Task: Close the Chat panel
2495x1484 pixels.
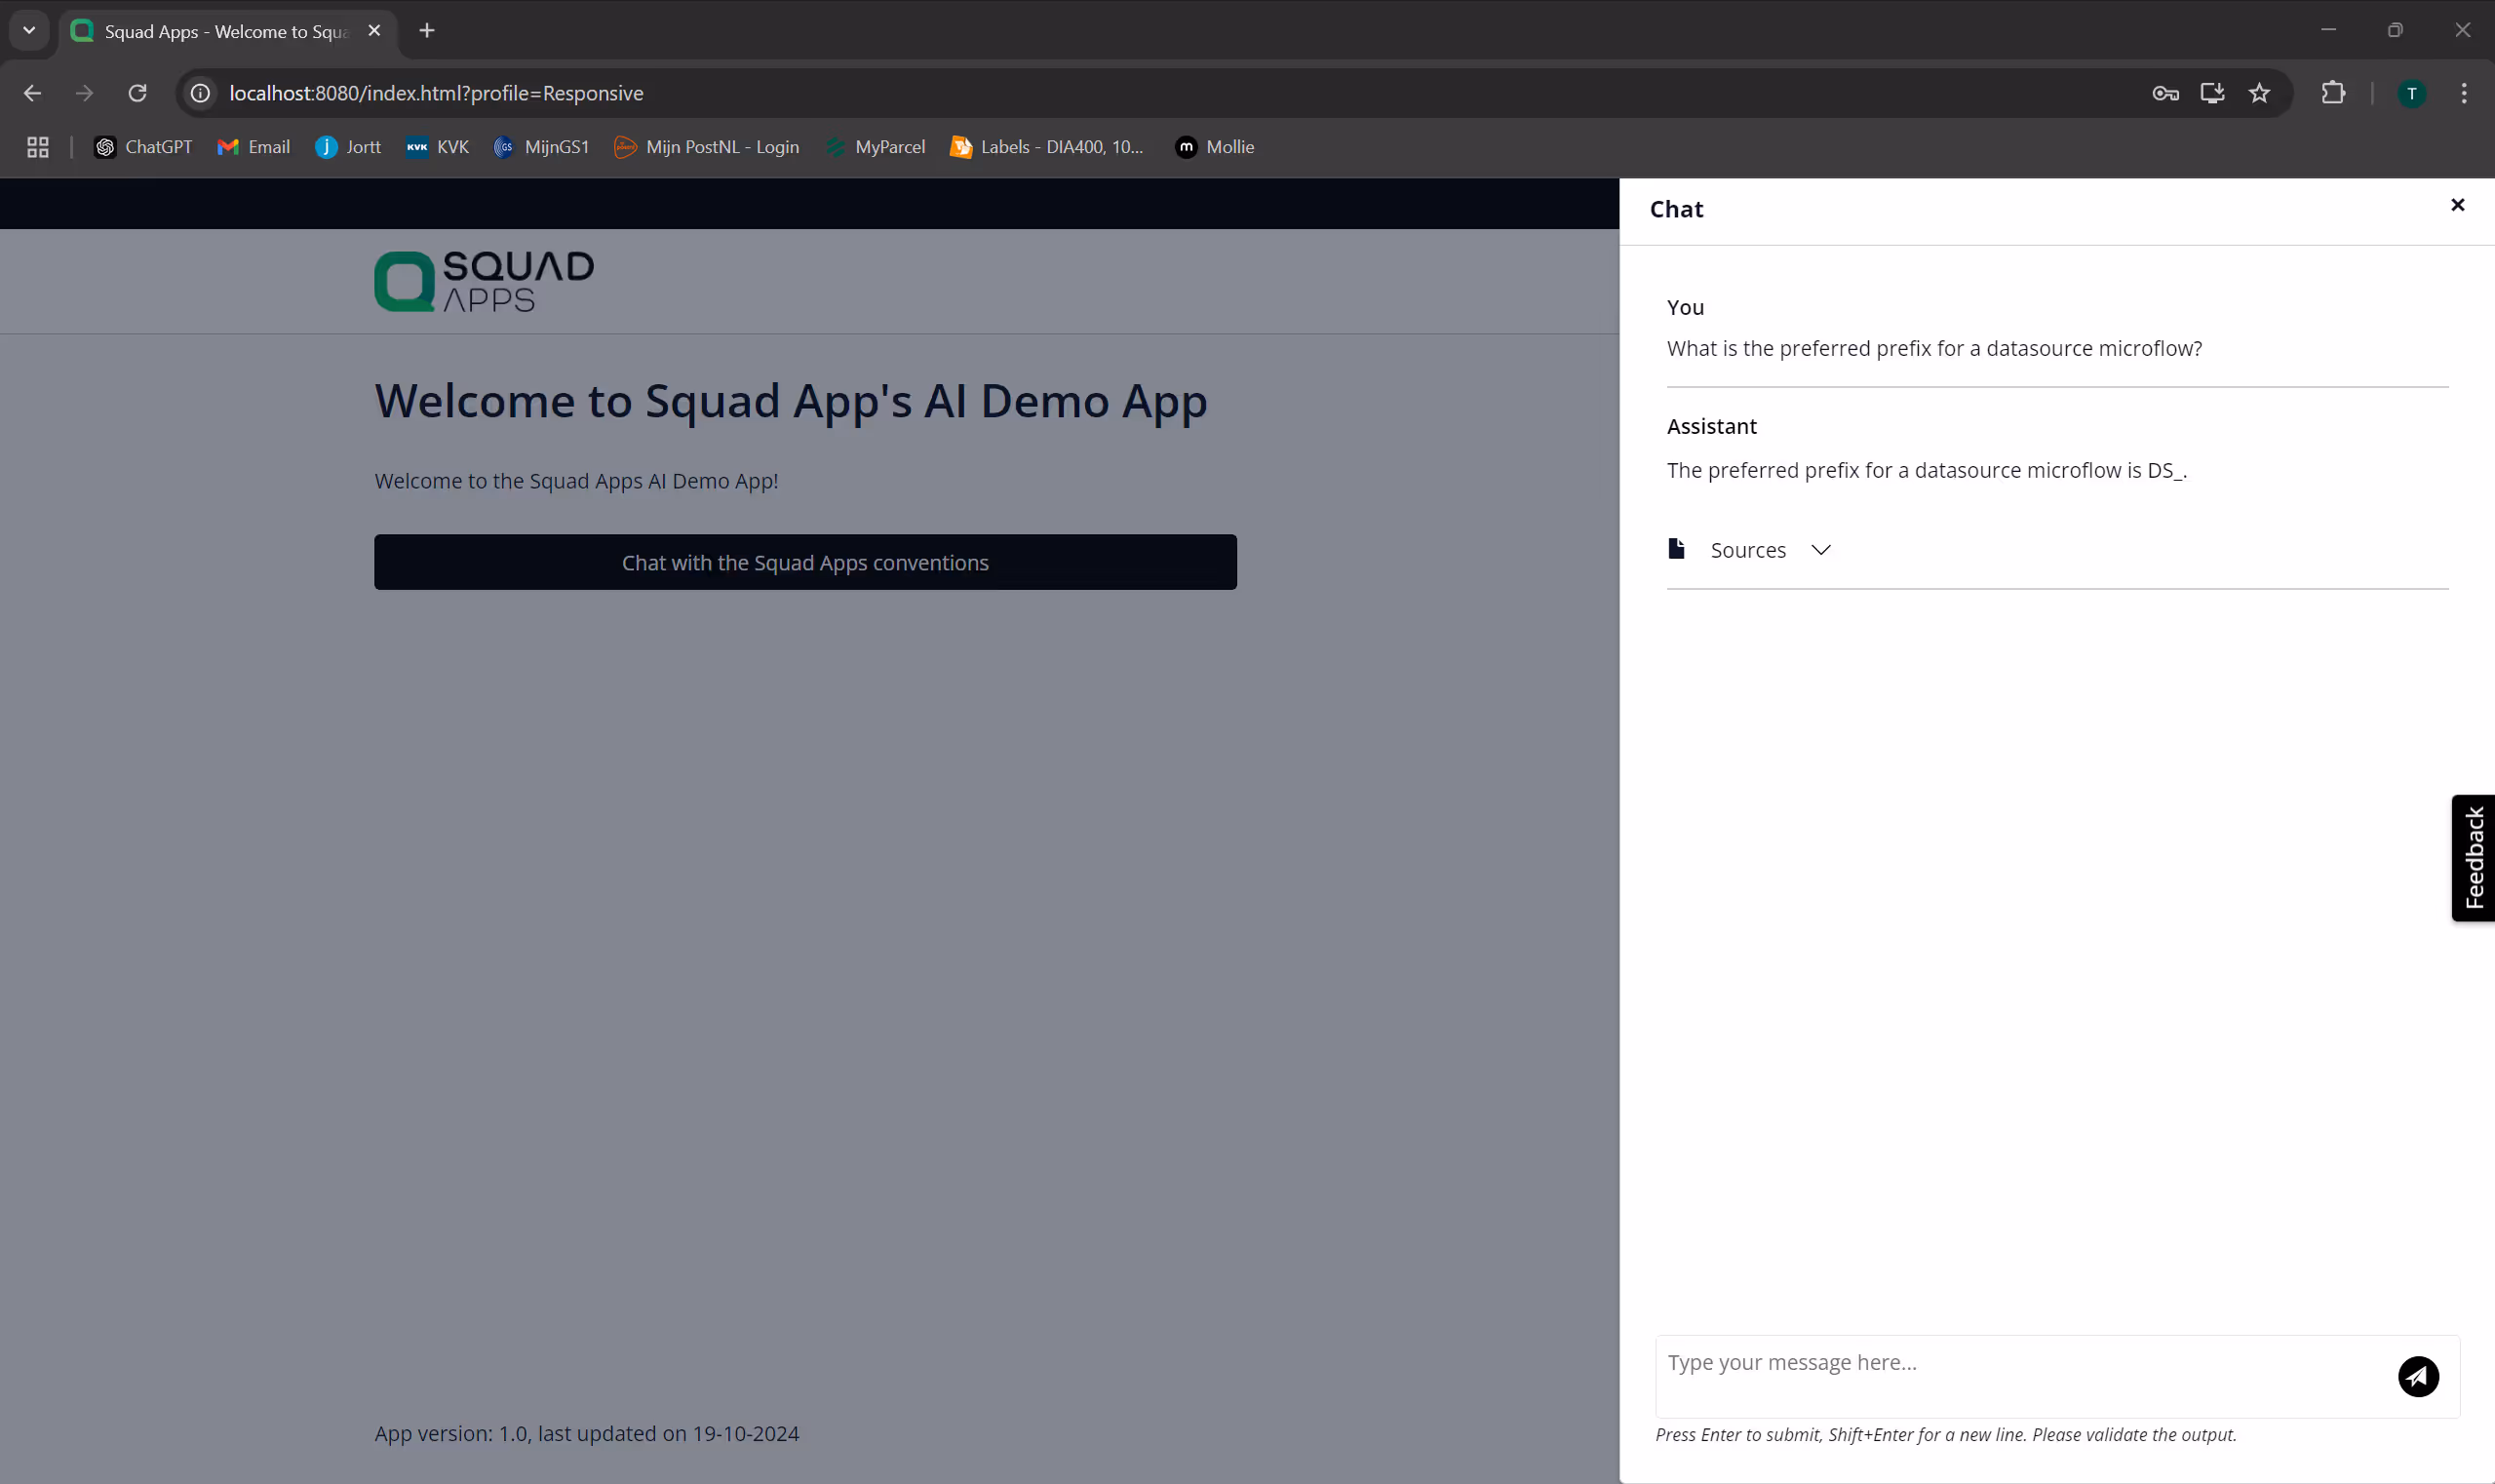Action: [2457, 205]
